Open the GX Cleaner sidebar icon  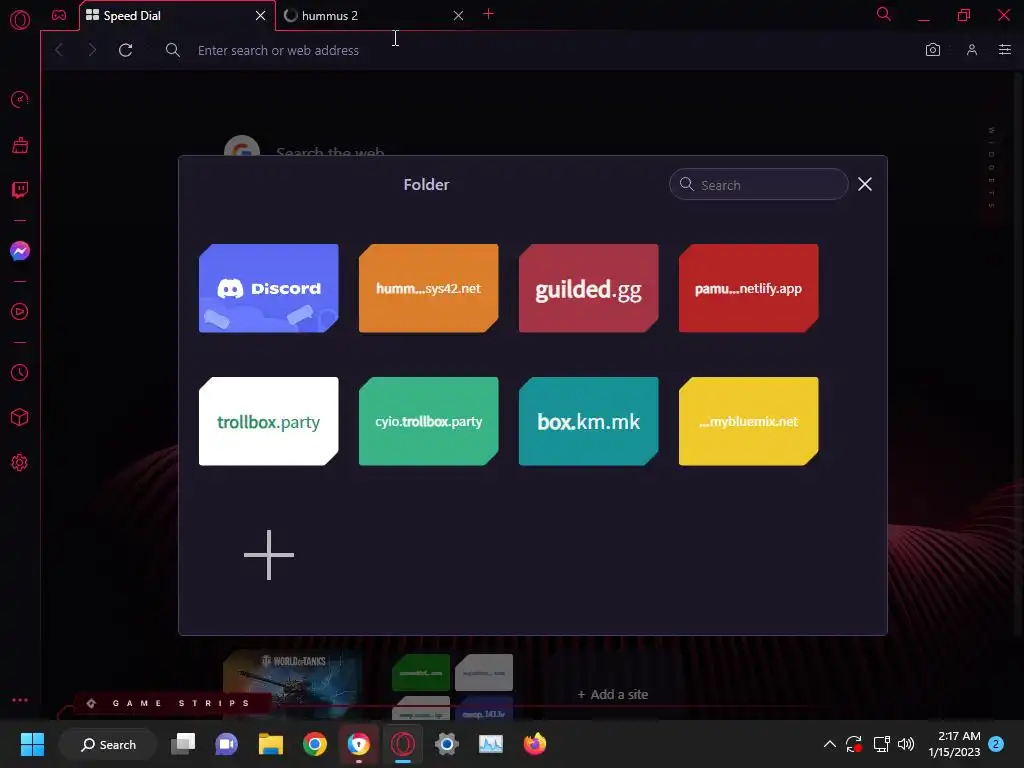(20, 145)
